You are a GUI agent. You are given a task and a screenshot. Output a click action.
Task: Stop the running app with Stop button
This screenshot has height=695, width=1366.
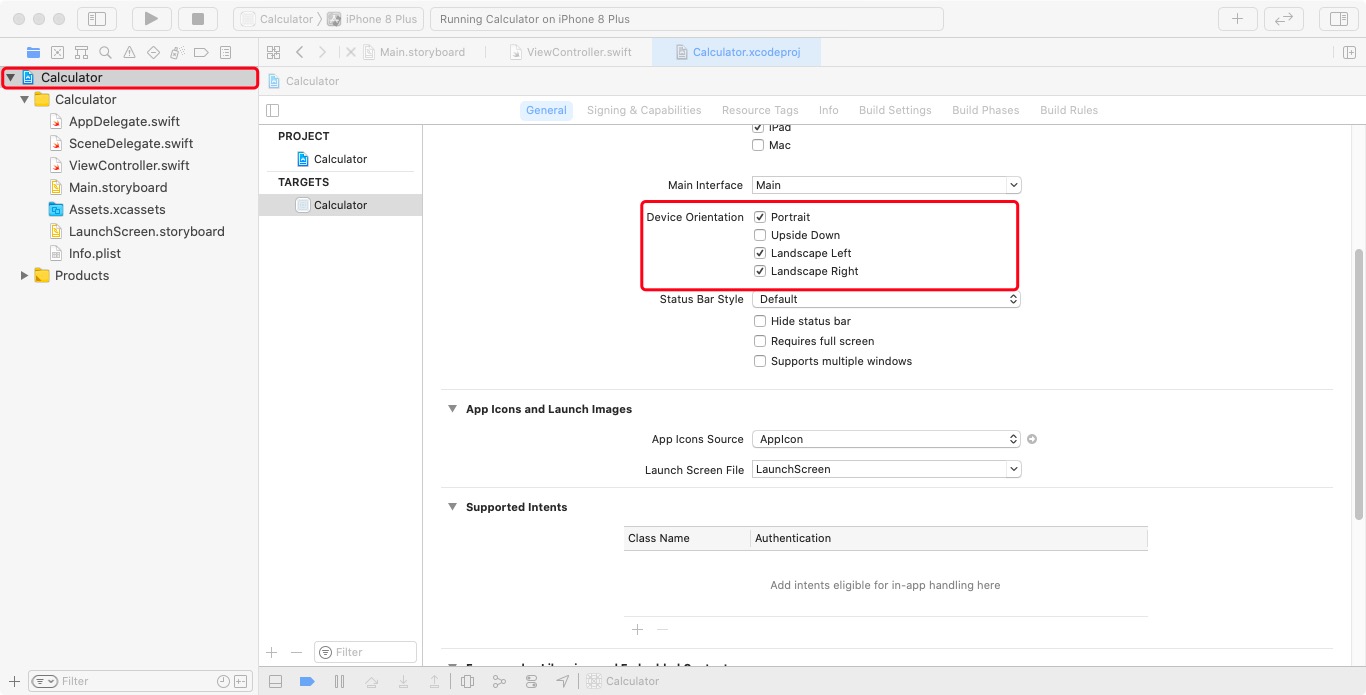point(198,19)
